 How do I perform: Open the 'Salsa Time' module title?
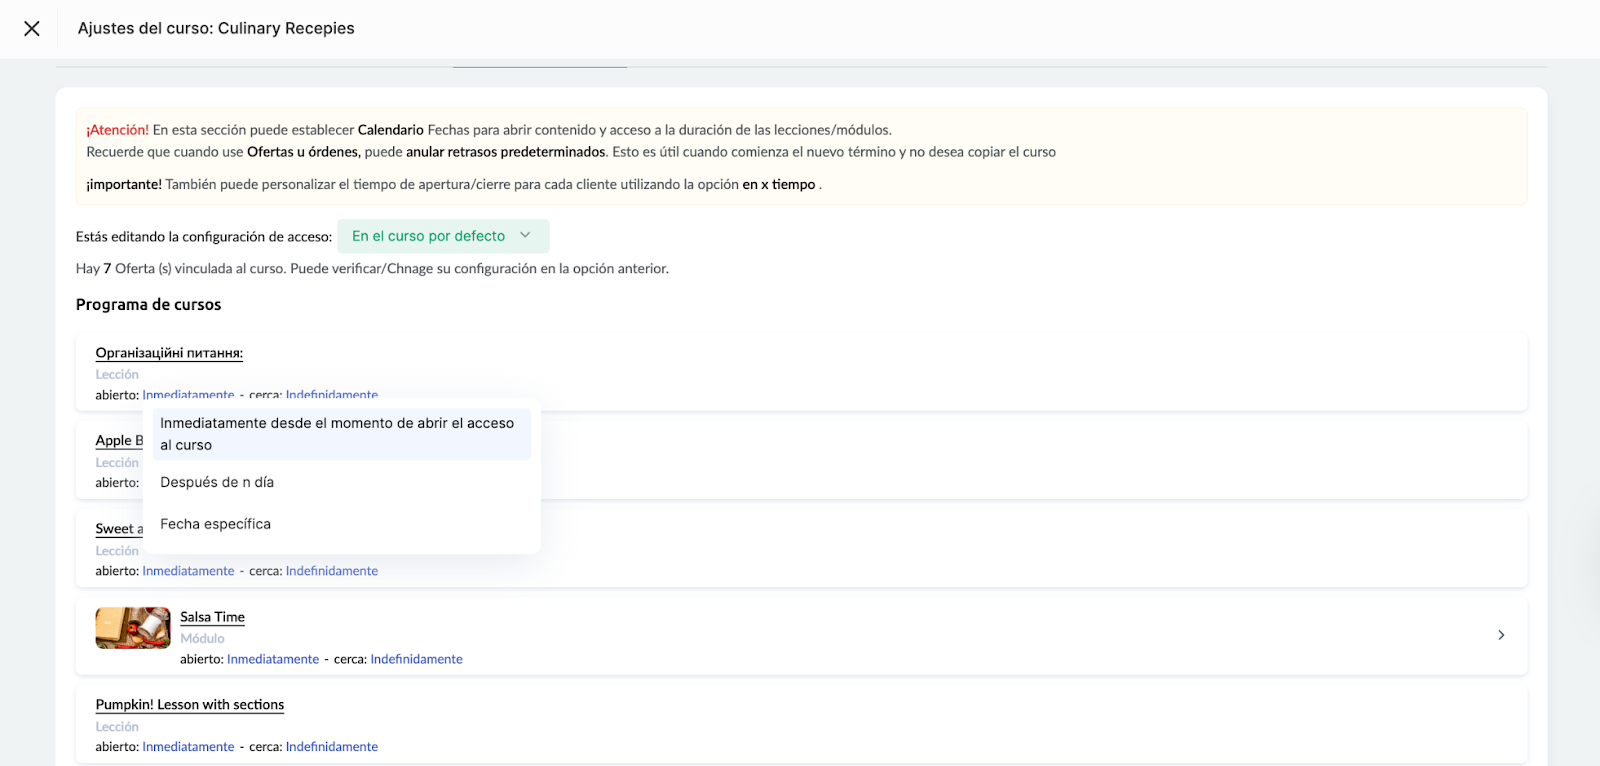(212, 617)
